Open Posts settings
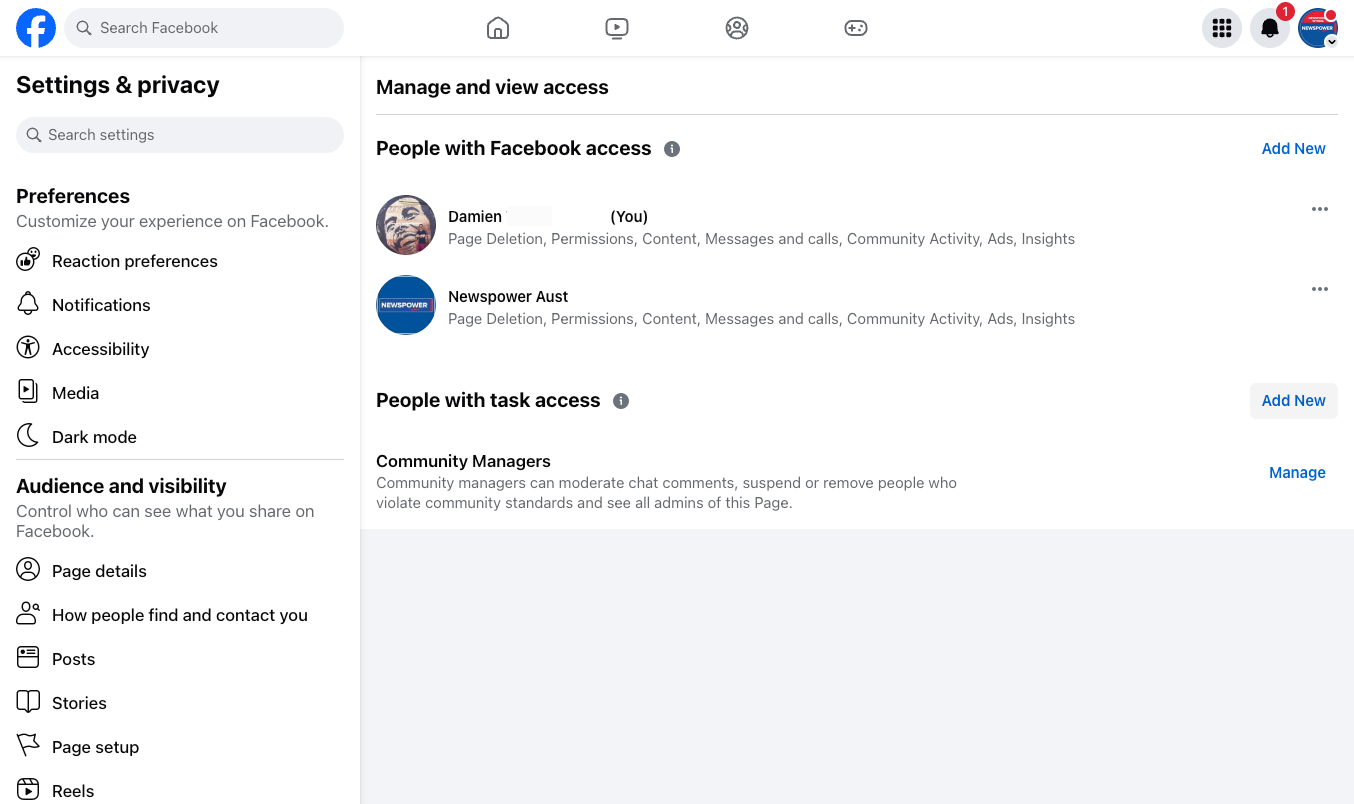Viewport: 1354px width, 804px height. [180, 659]
